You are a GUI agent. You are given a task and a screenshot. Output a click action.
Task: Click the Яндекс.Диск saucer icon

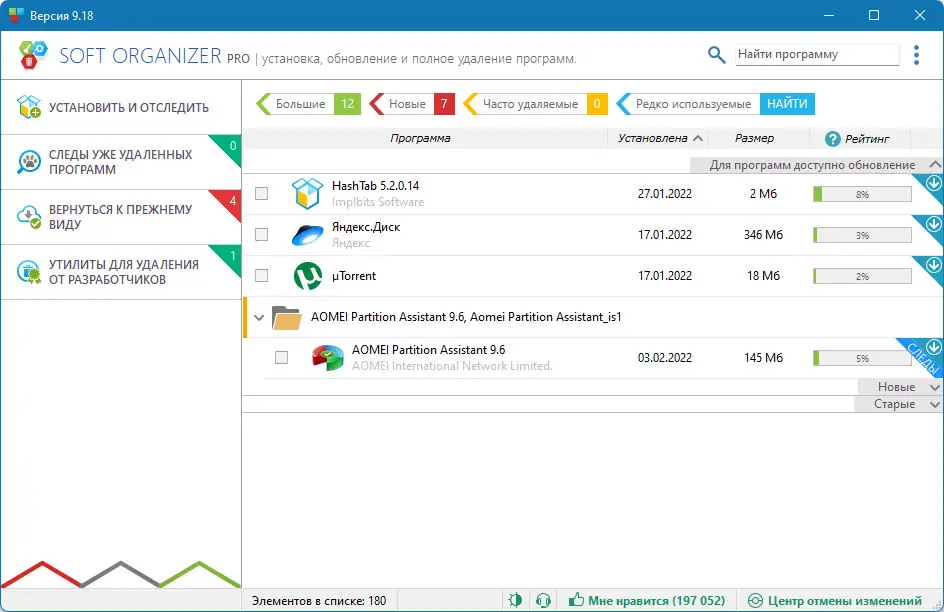307,235
